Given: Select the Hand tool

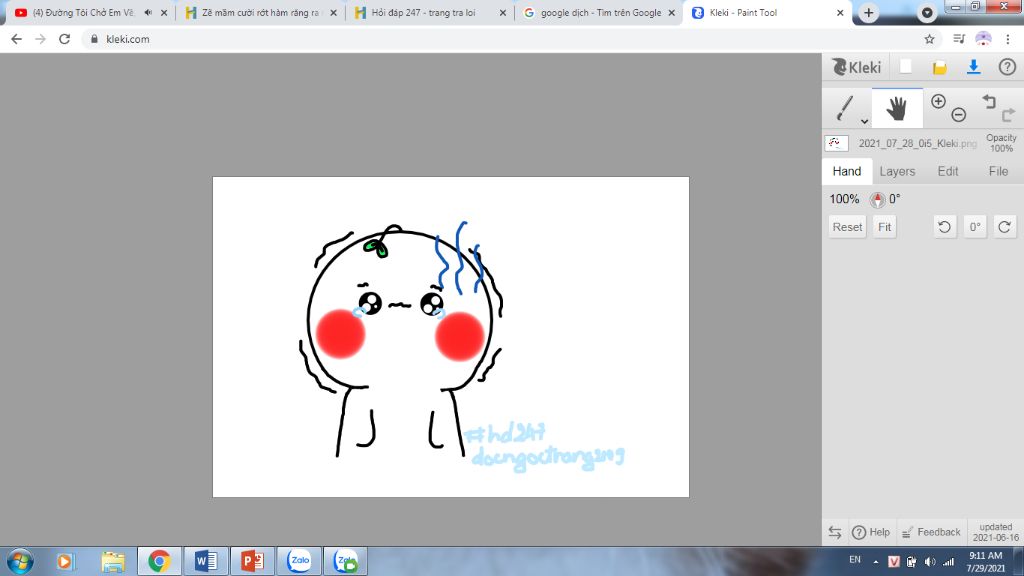Looking at the screenshot, I should click(897, 108).
